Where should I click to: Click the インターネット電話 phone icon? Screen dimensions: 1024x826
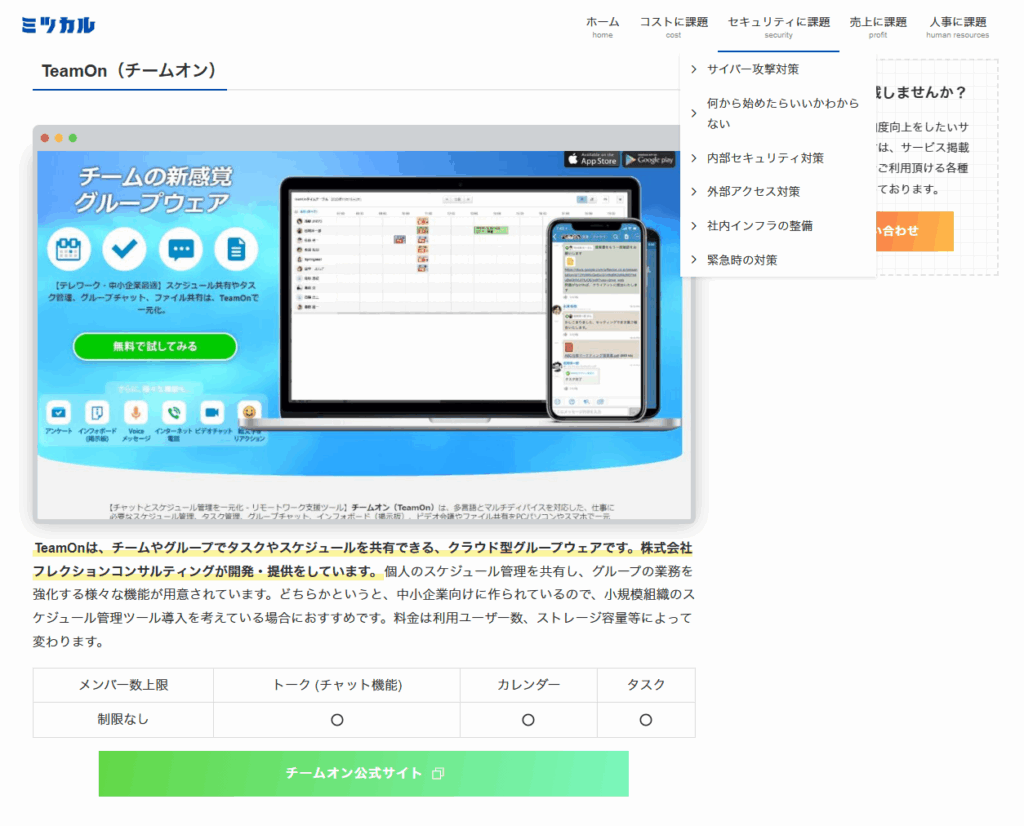tap(174, 413)
